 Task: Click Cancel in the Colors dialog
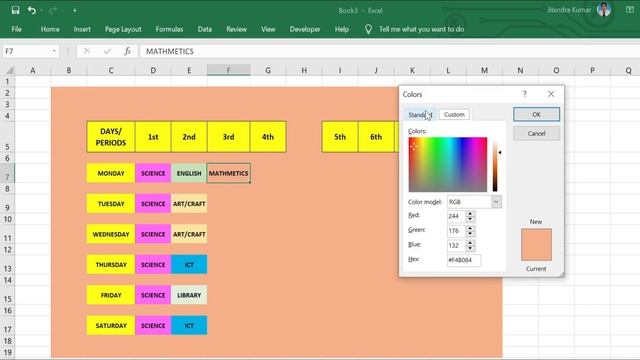pos(536,133)
